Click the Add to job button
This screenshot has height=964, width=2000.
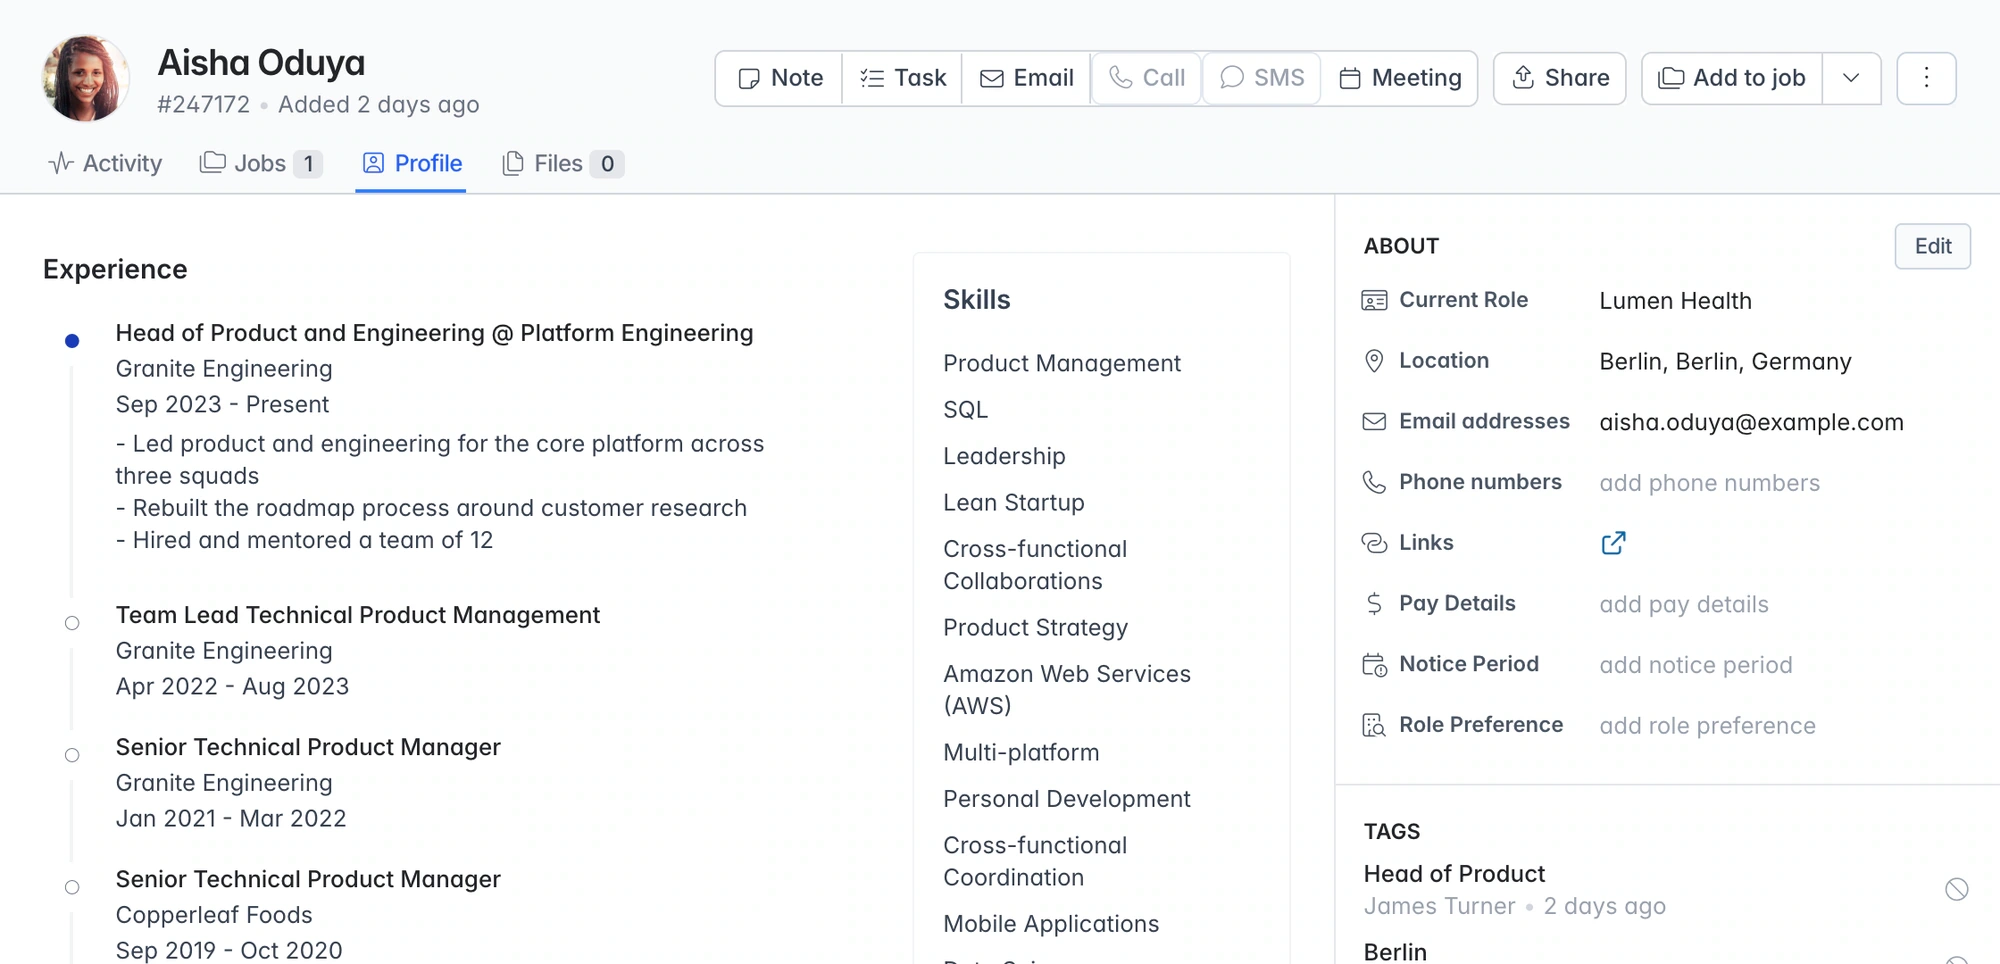[x=1732, y=78]
